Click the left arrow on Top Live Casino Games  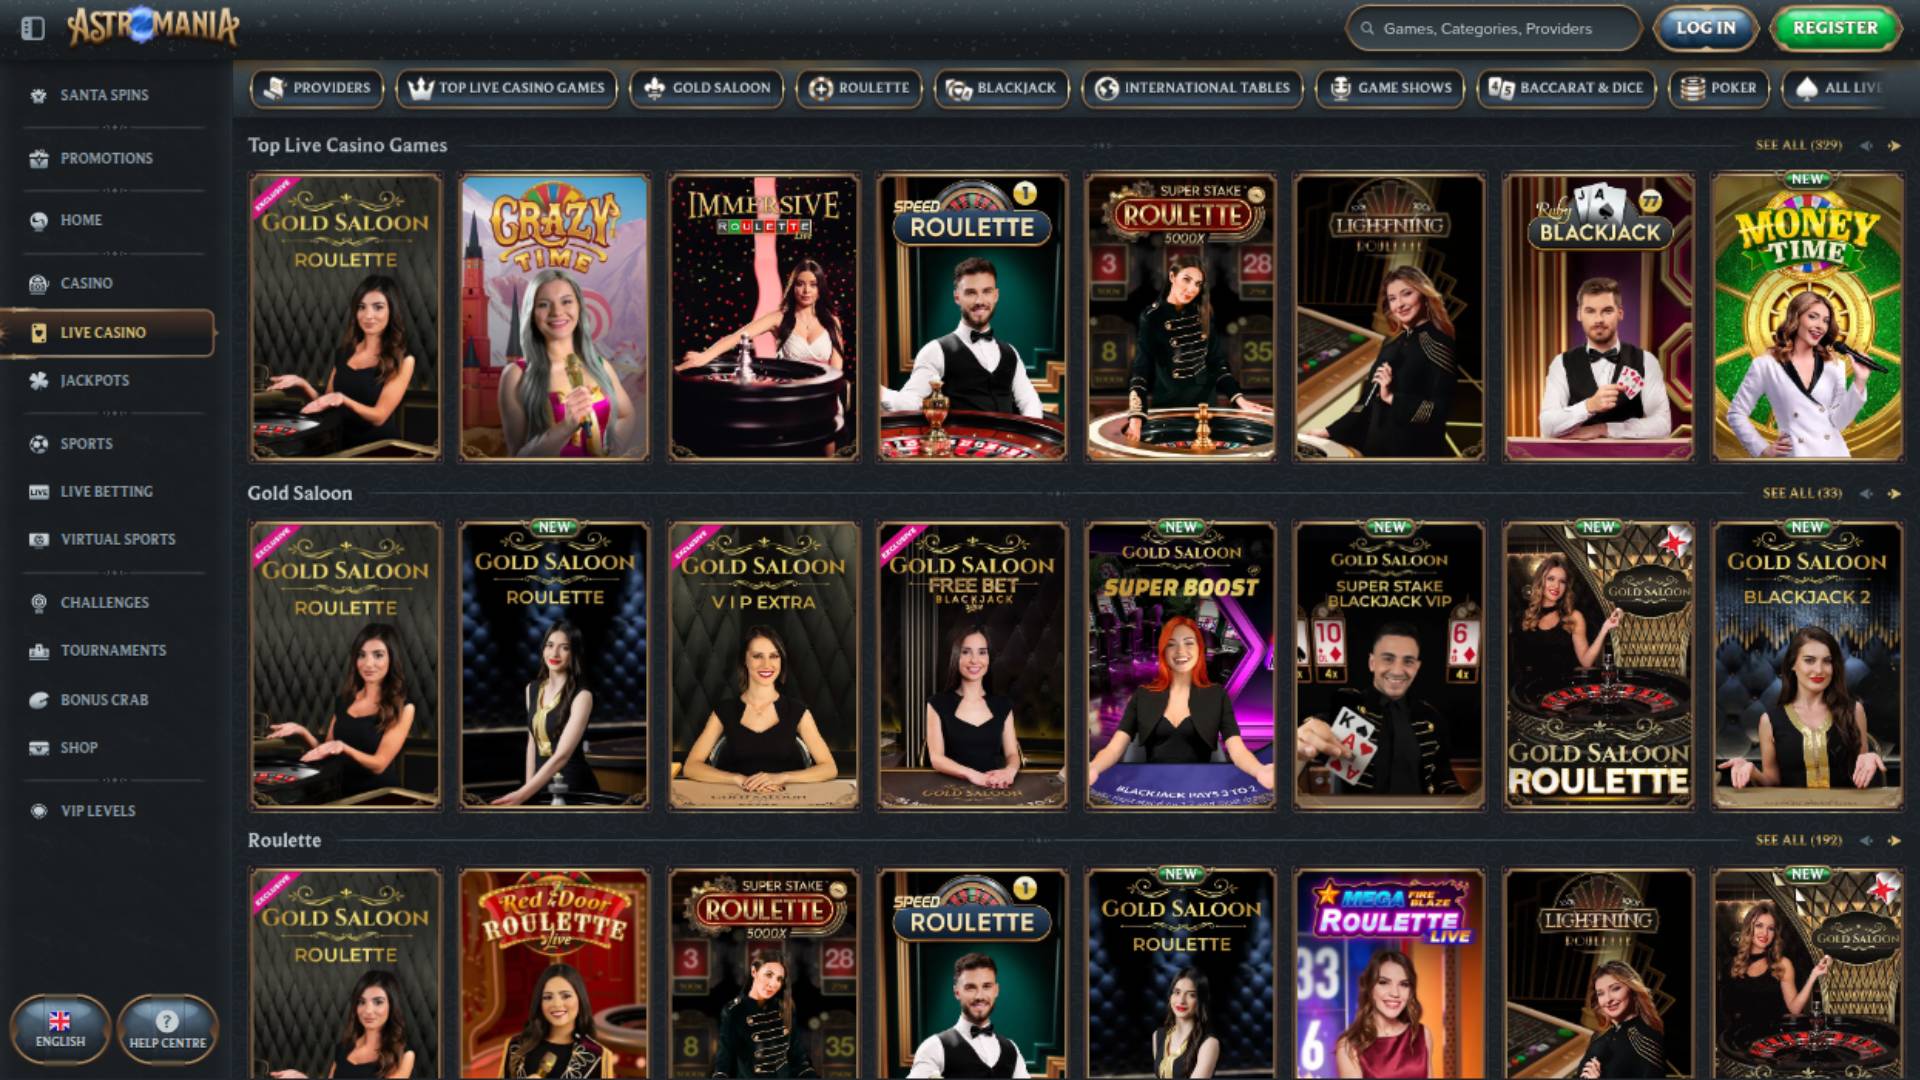pyautogui.click(x=1862, y=145)
